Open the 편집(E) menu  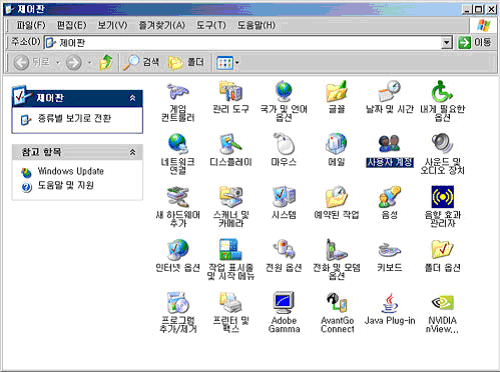(71, 25)
